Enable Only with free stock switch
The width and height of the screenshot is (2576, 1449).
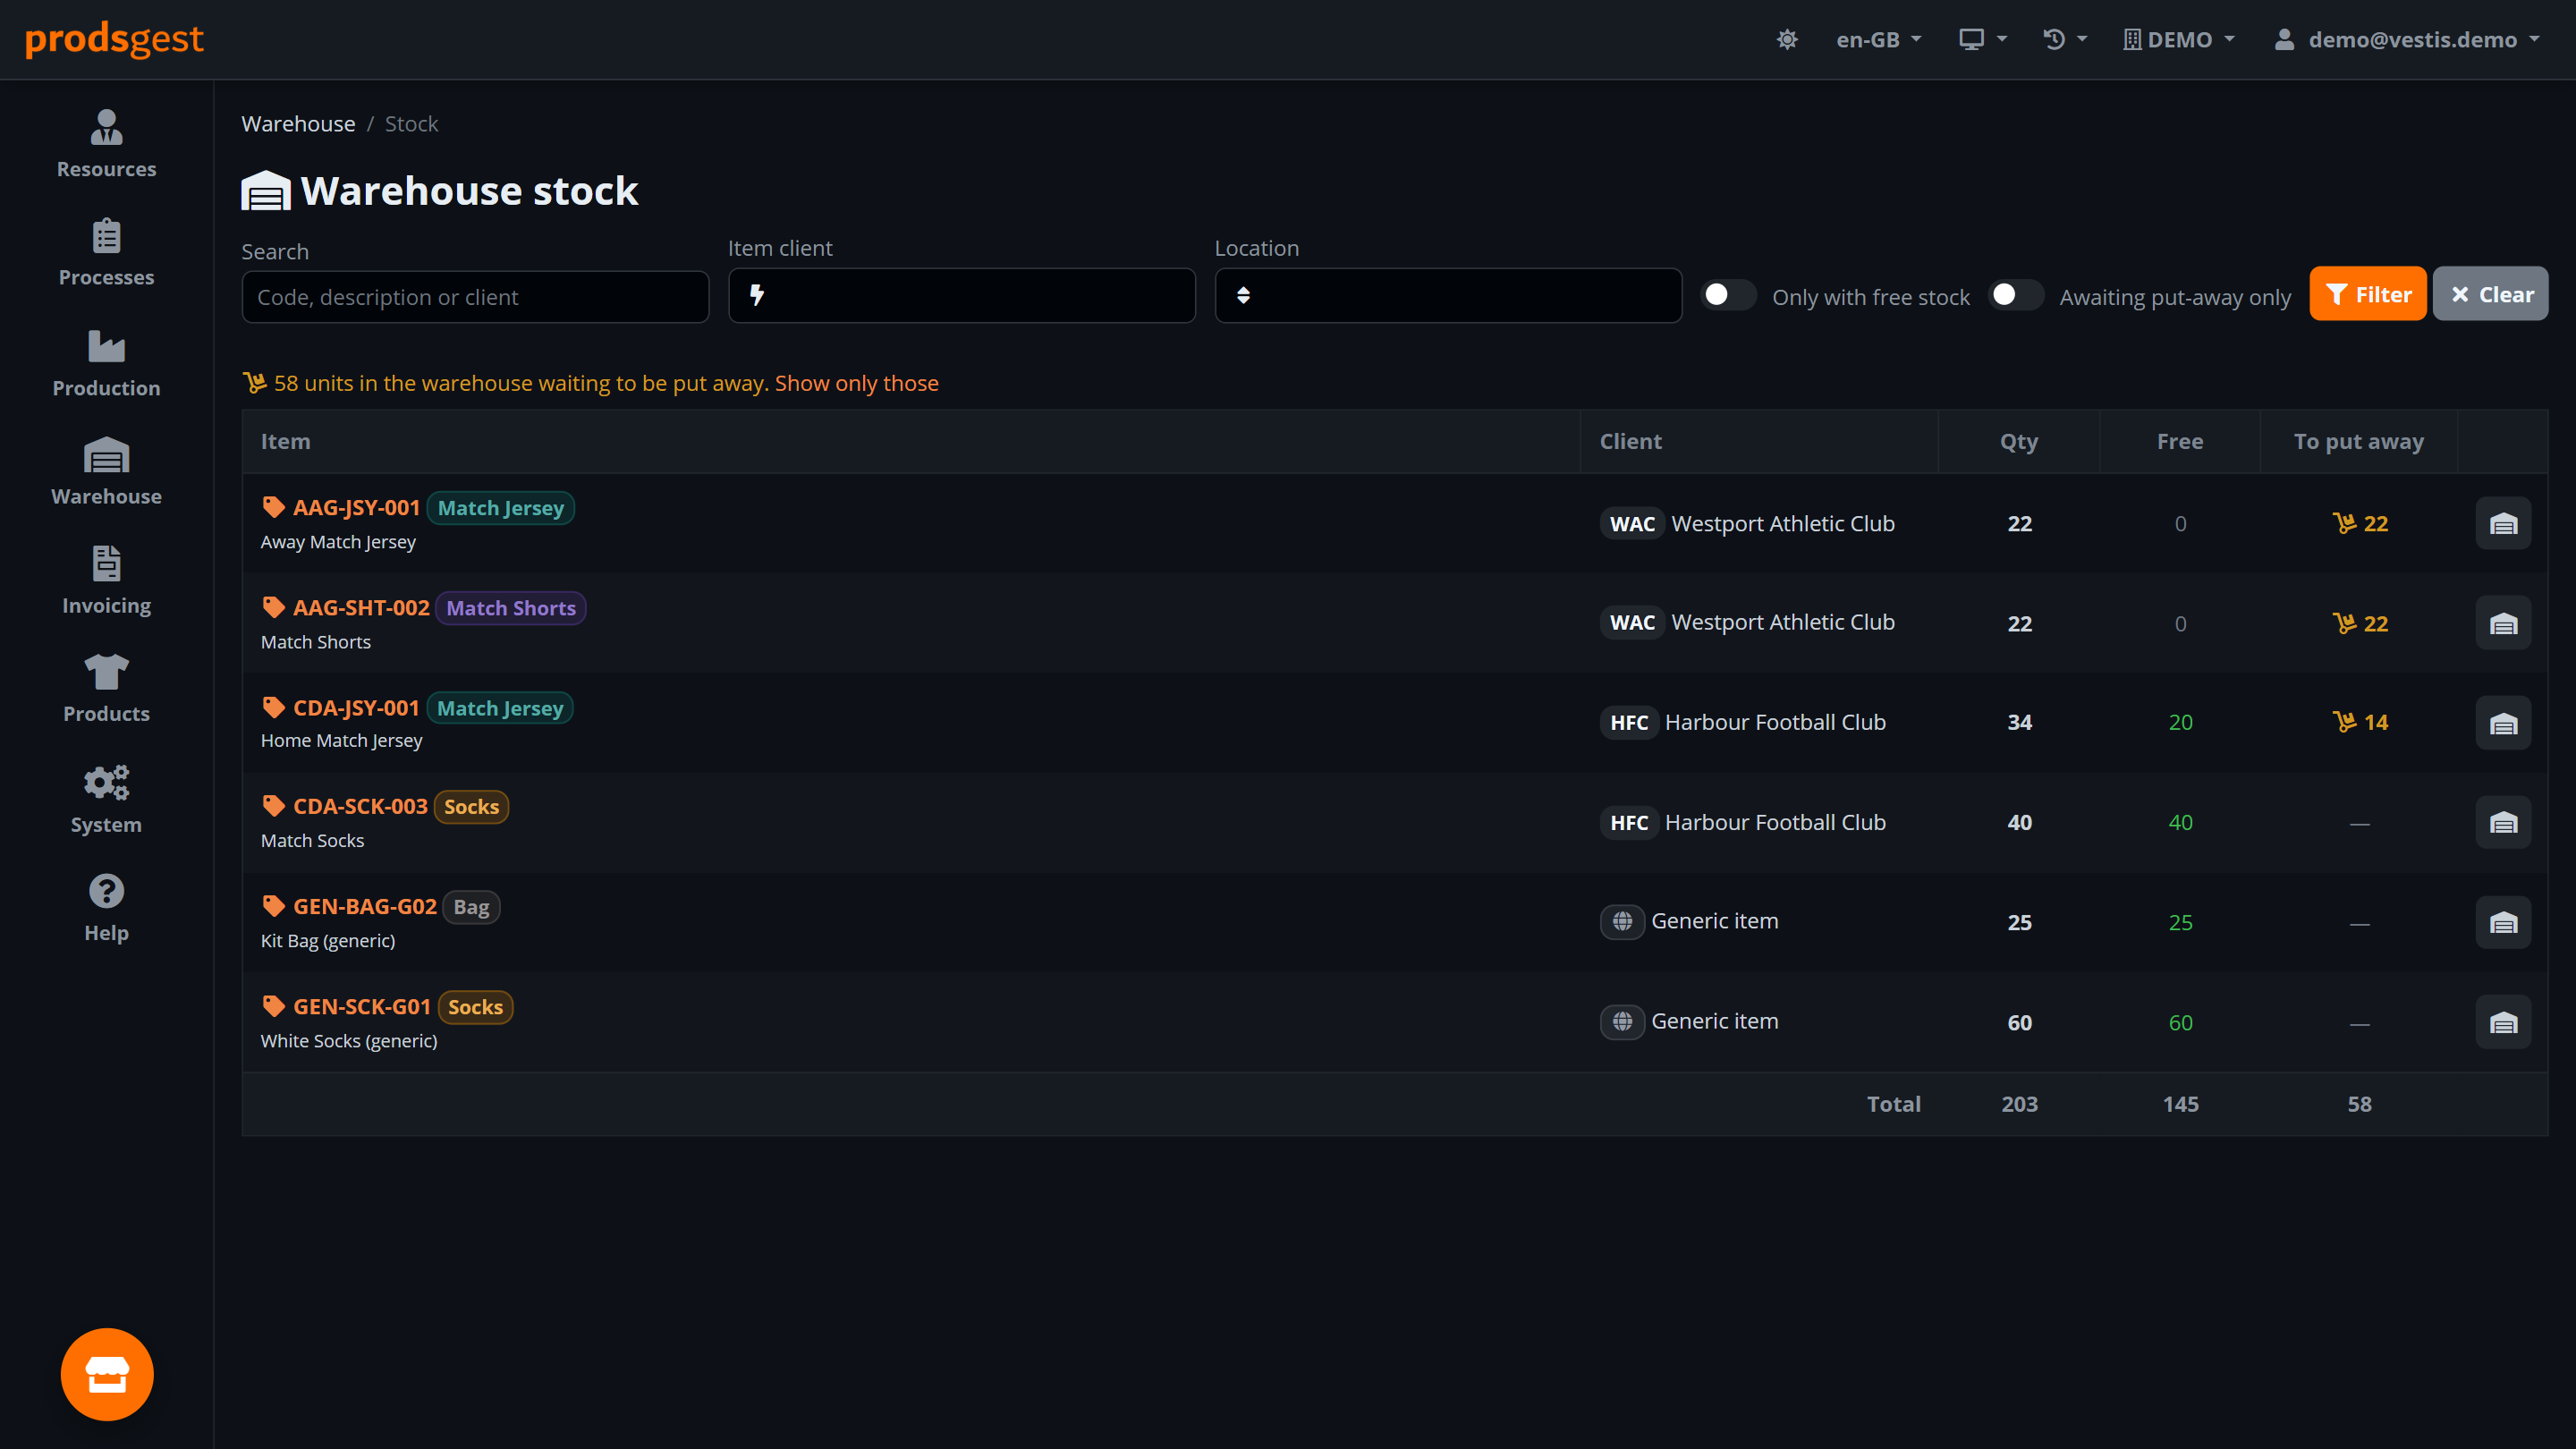1728,295
